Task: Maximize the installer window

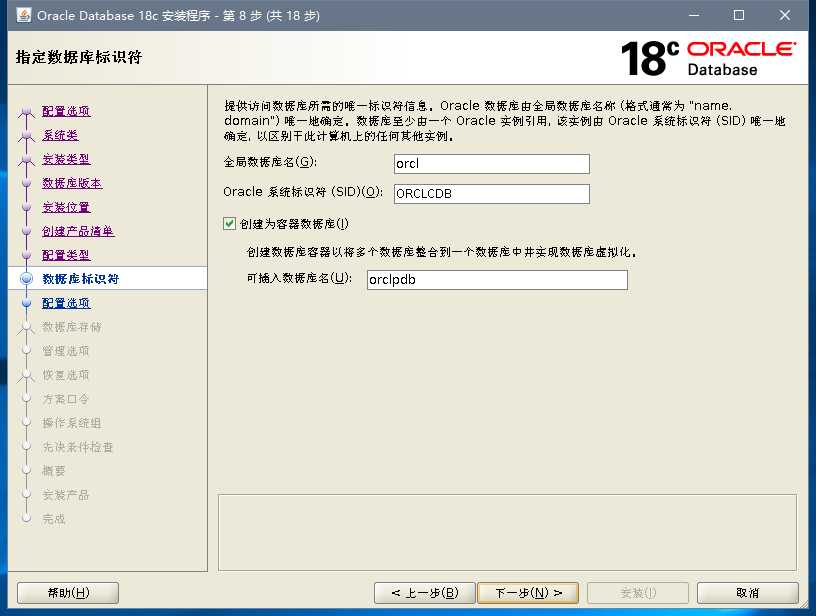Action: (x=738, y=15)
